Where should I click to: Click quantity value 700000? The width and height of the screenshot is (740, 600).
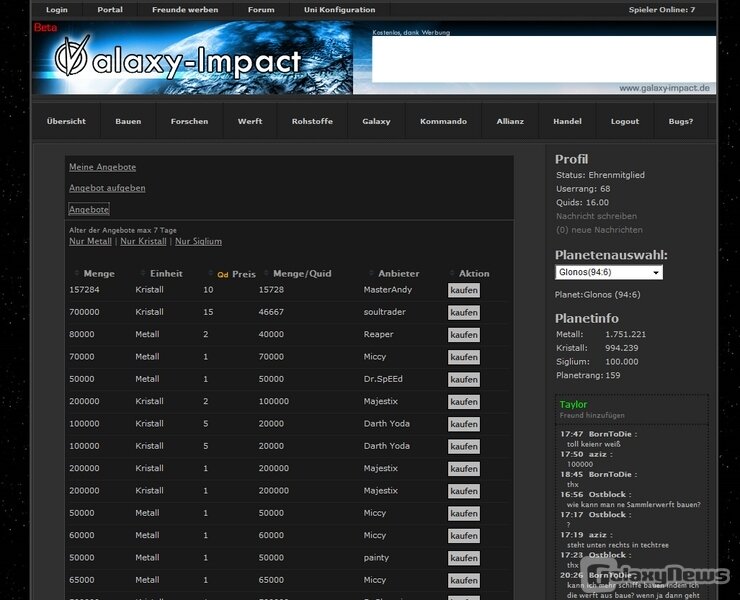coord(84,312)
